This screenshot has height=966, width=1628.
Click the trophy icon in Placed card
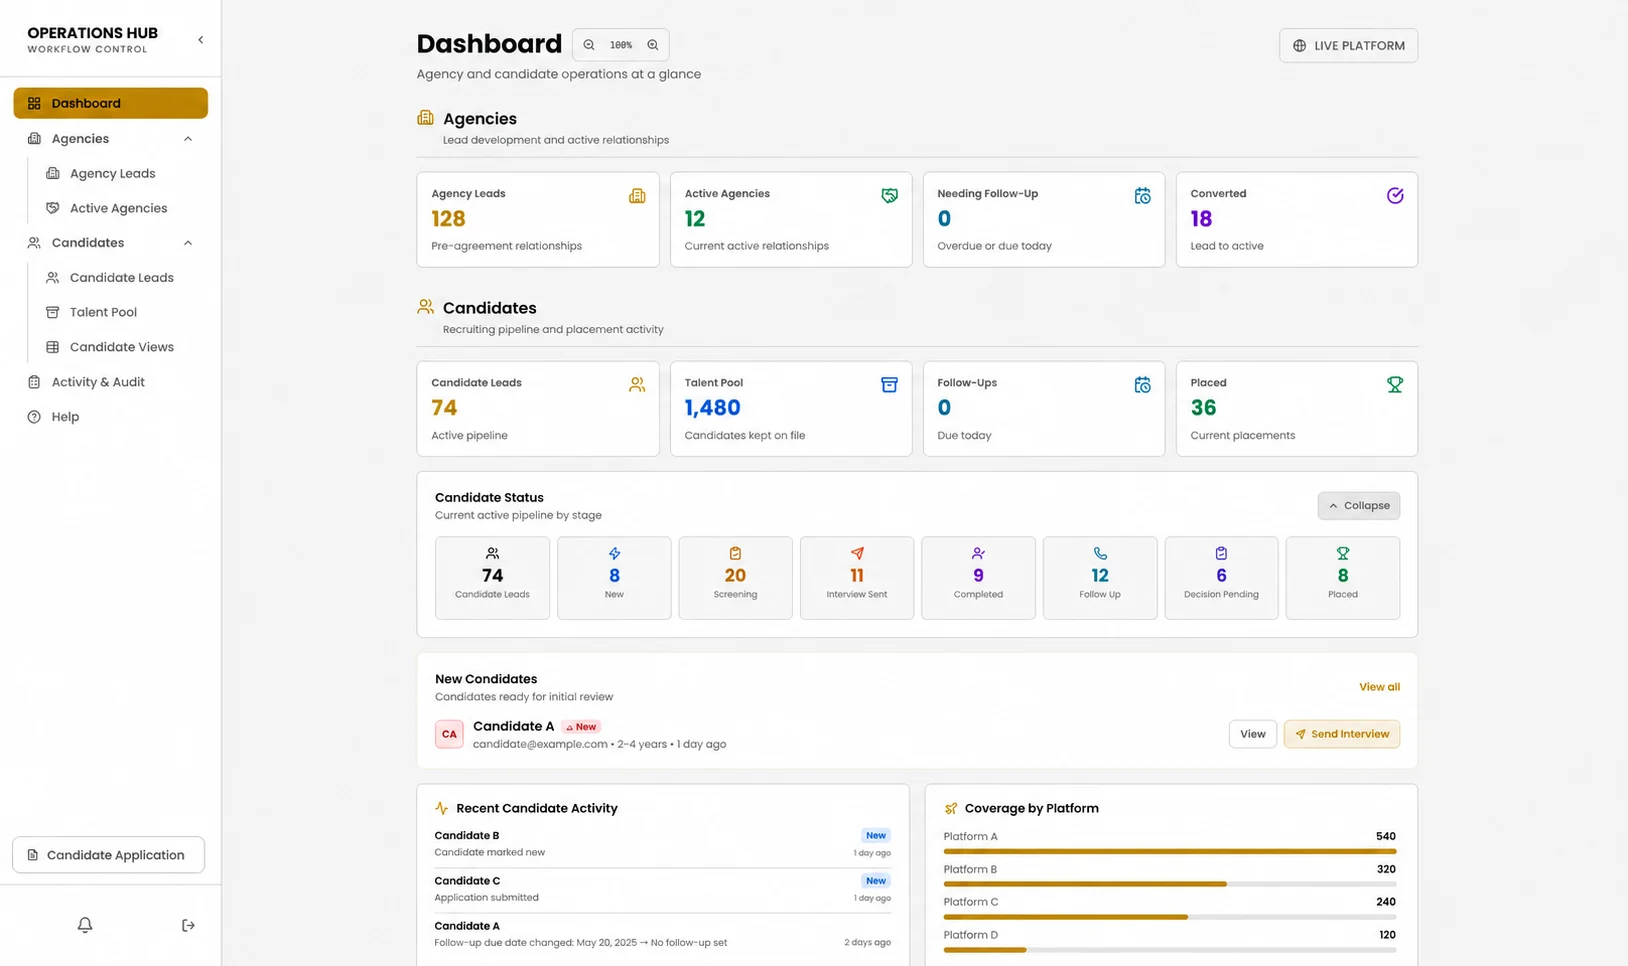coord(1395,385)
